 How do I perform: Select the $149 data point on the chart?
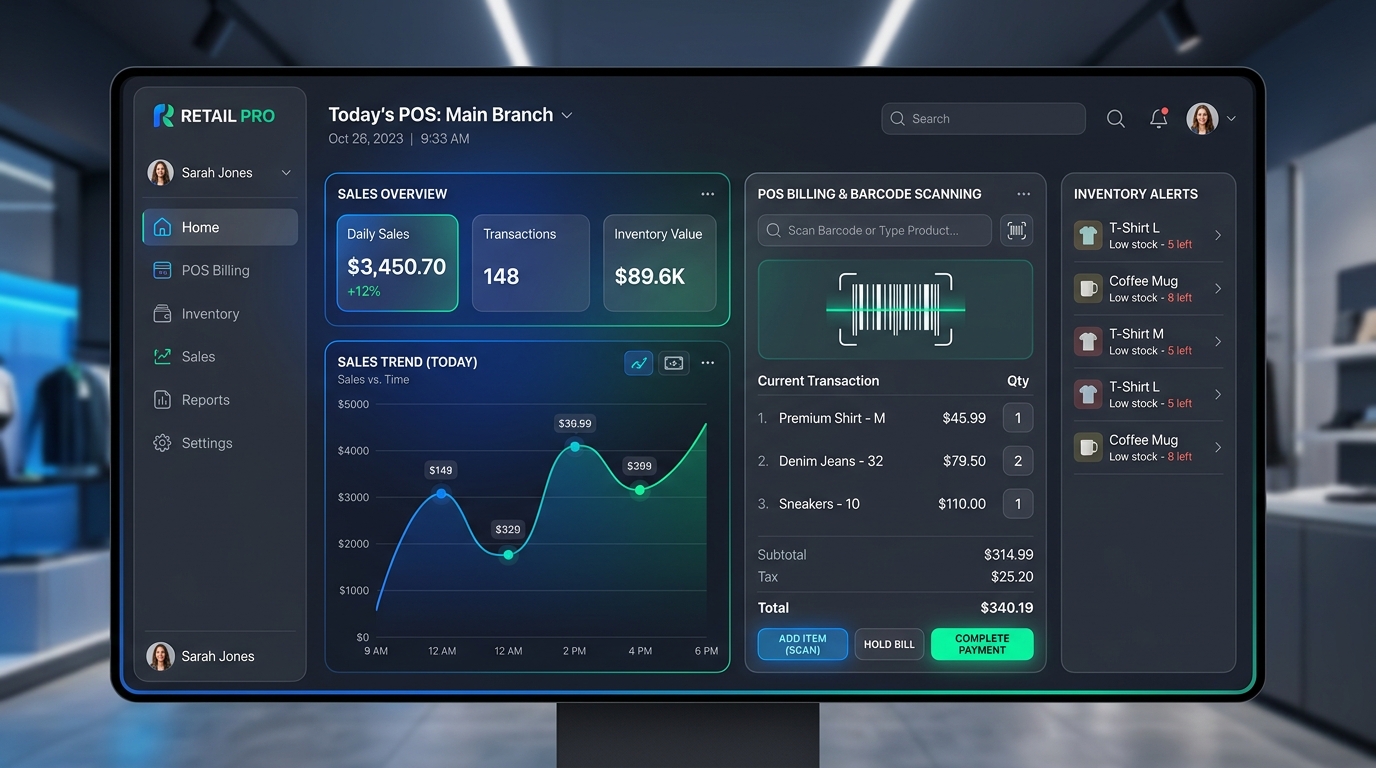tap(441, 493)
